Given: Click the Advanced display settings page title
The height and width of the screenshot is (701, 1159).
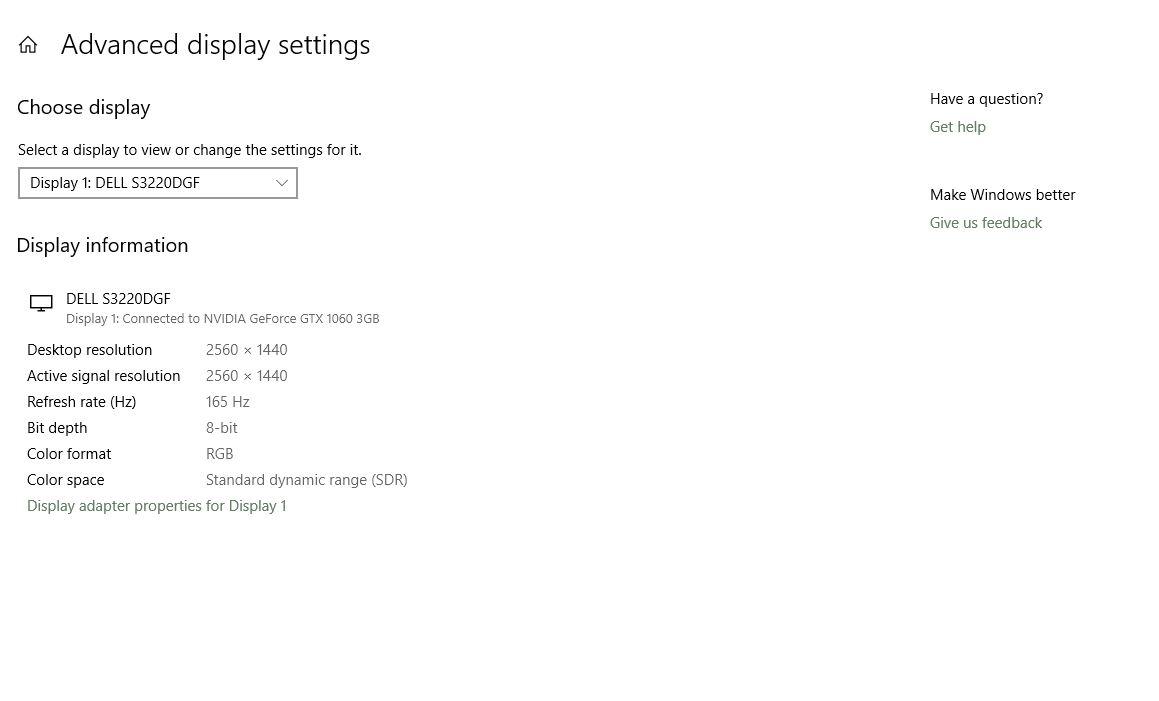Looking at the screenshot, I should [x=215, y=45].
